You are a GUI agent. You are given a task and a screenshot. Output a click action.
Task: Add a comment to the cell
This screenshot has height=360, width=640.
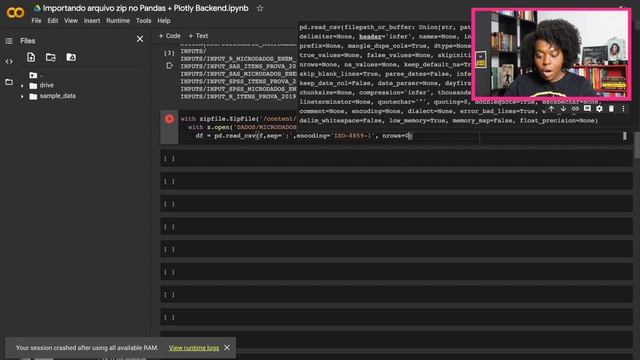[x=587, y=109]
